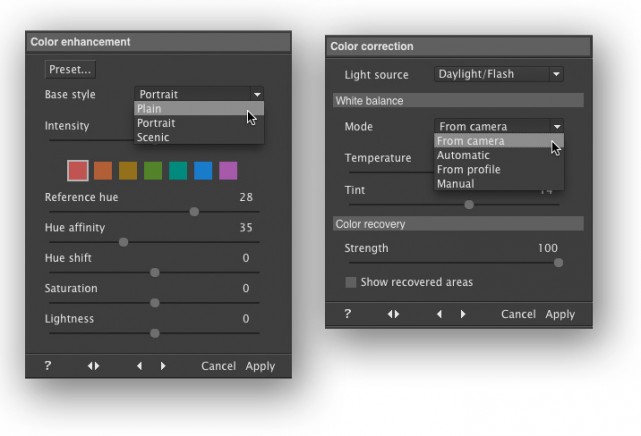Expand the Base style dropdown arrow

257,94
